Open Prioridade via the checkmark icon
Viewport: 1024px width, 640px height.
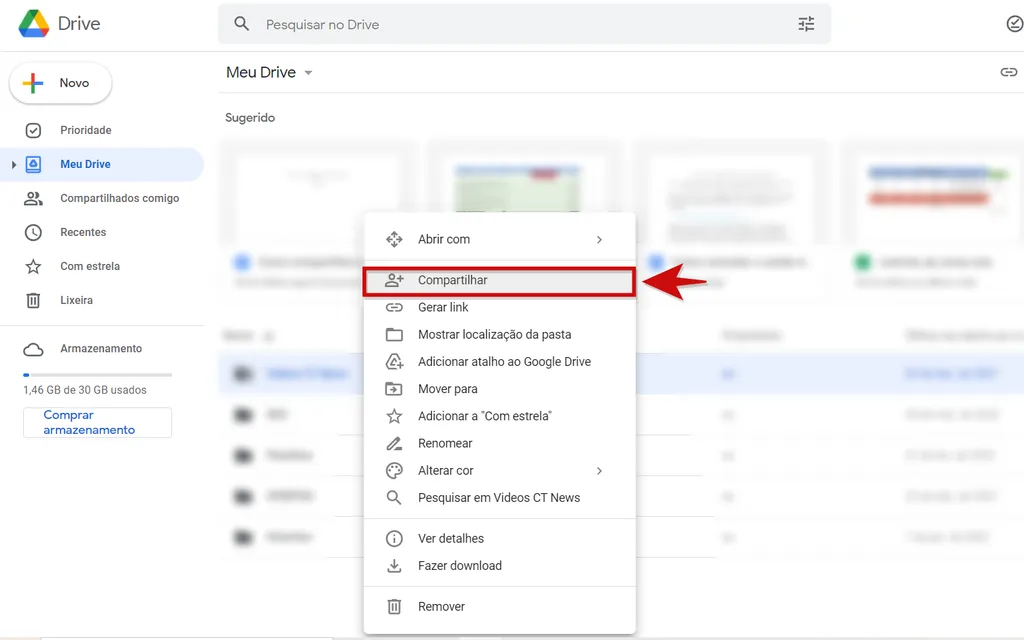33,130
